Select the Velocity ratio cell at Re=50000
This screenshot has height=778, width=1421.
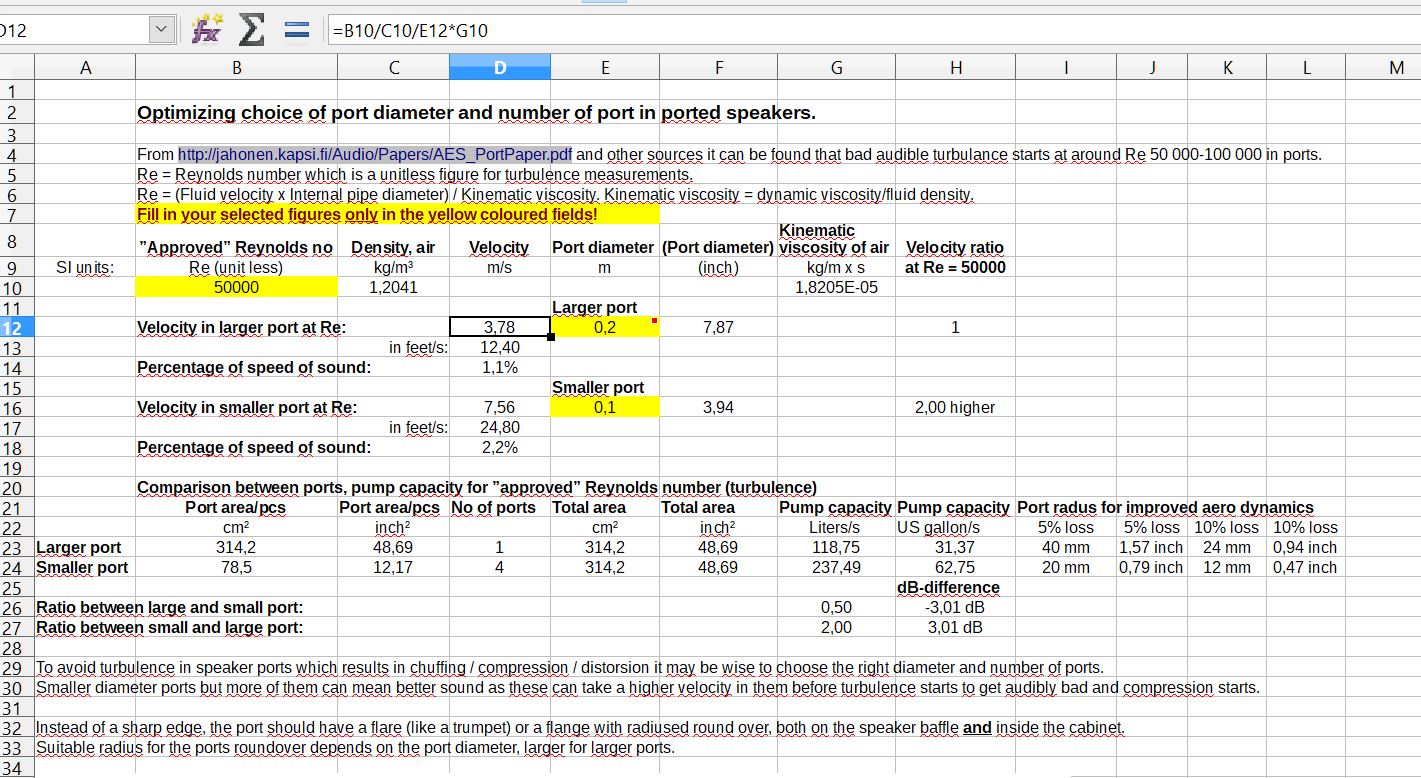point(956,327)
